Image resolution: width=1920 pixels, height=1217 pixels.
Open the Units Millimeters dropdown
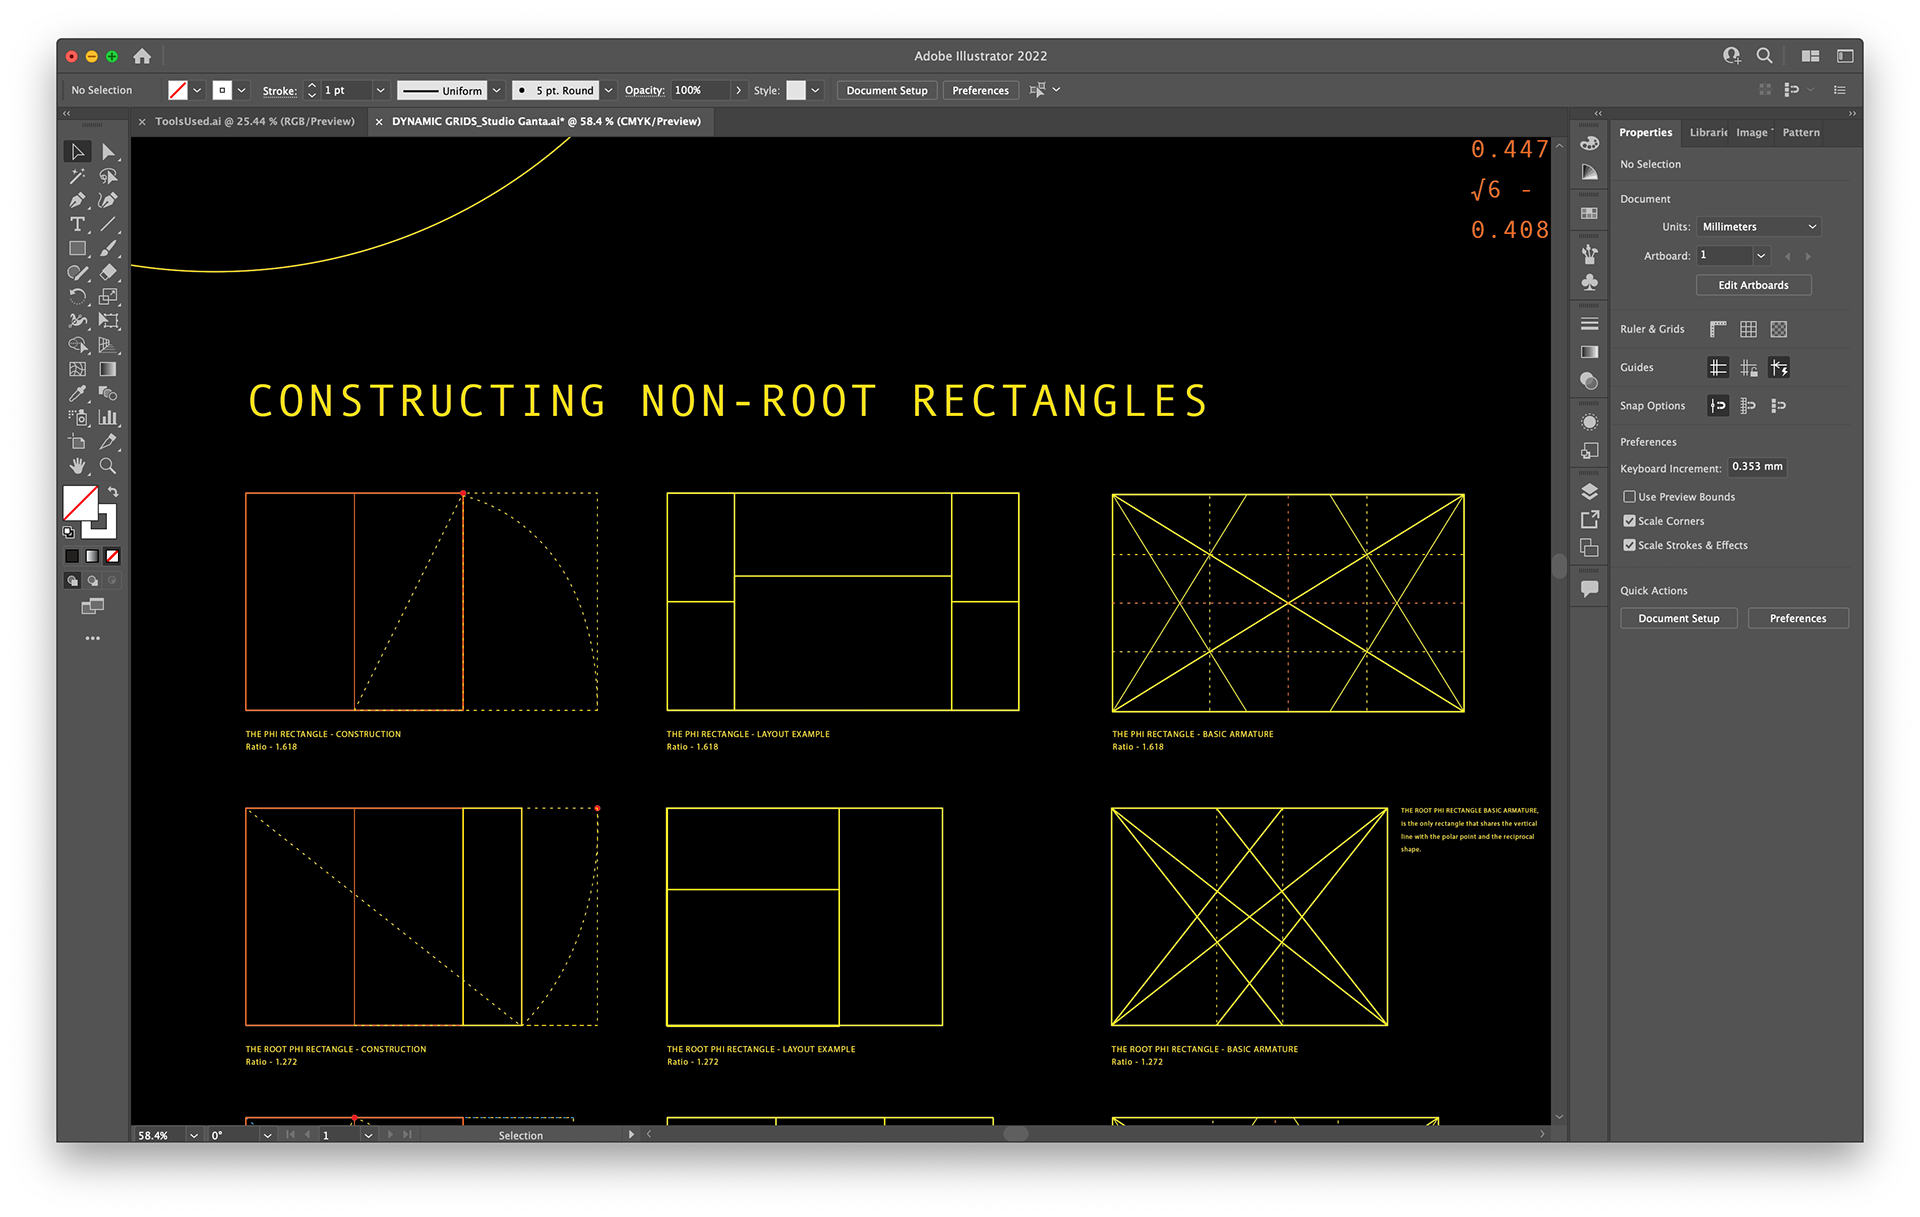(x=1758, y=227)
